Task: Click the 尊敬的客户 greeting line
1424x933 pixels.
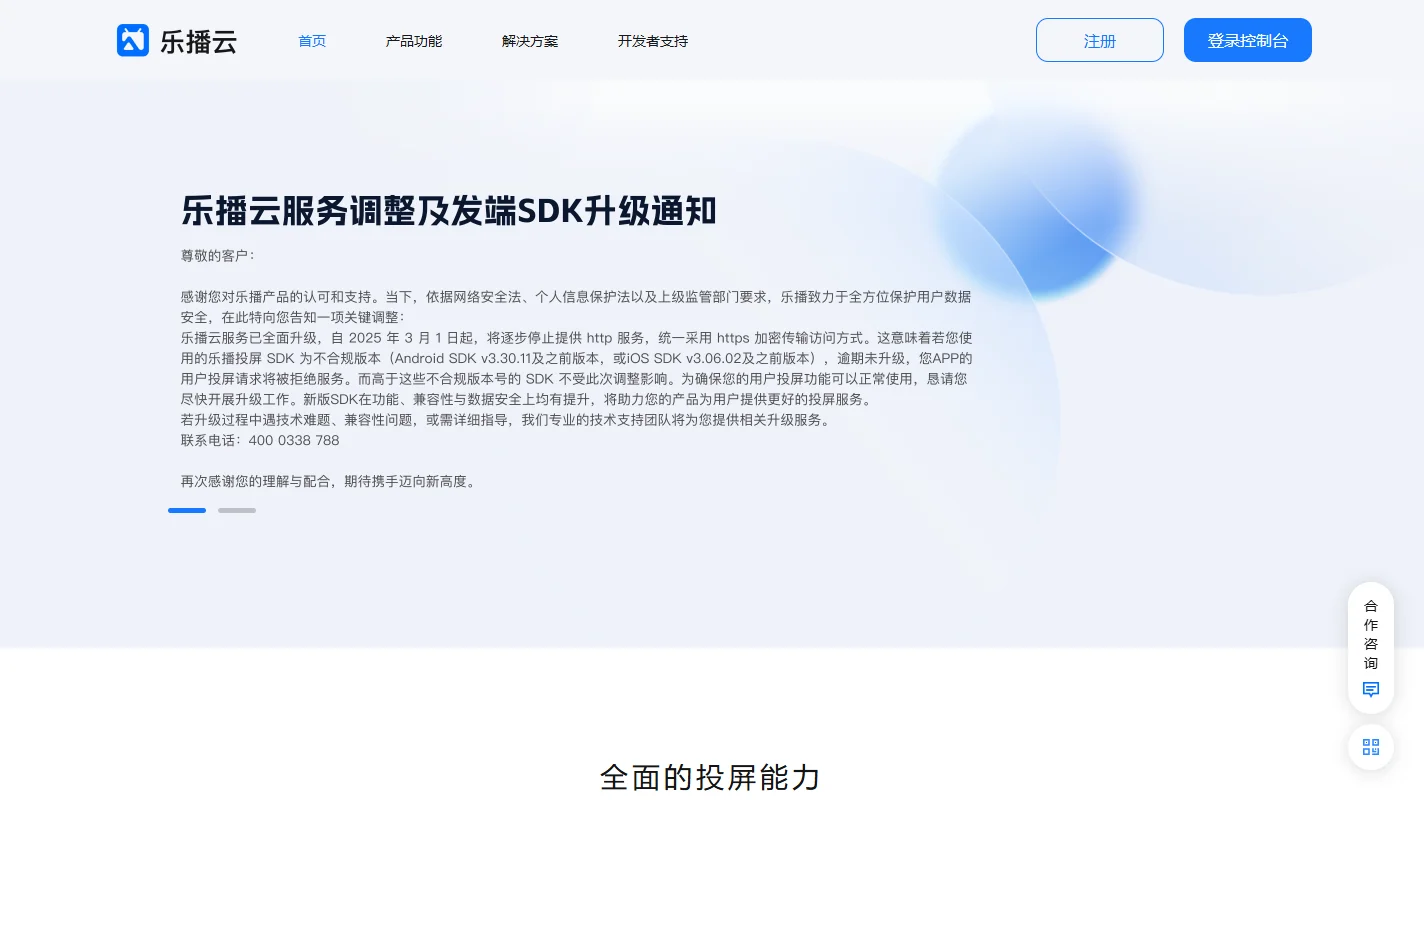Action: coord(218,256)
